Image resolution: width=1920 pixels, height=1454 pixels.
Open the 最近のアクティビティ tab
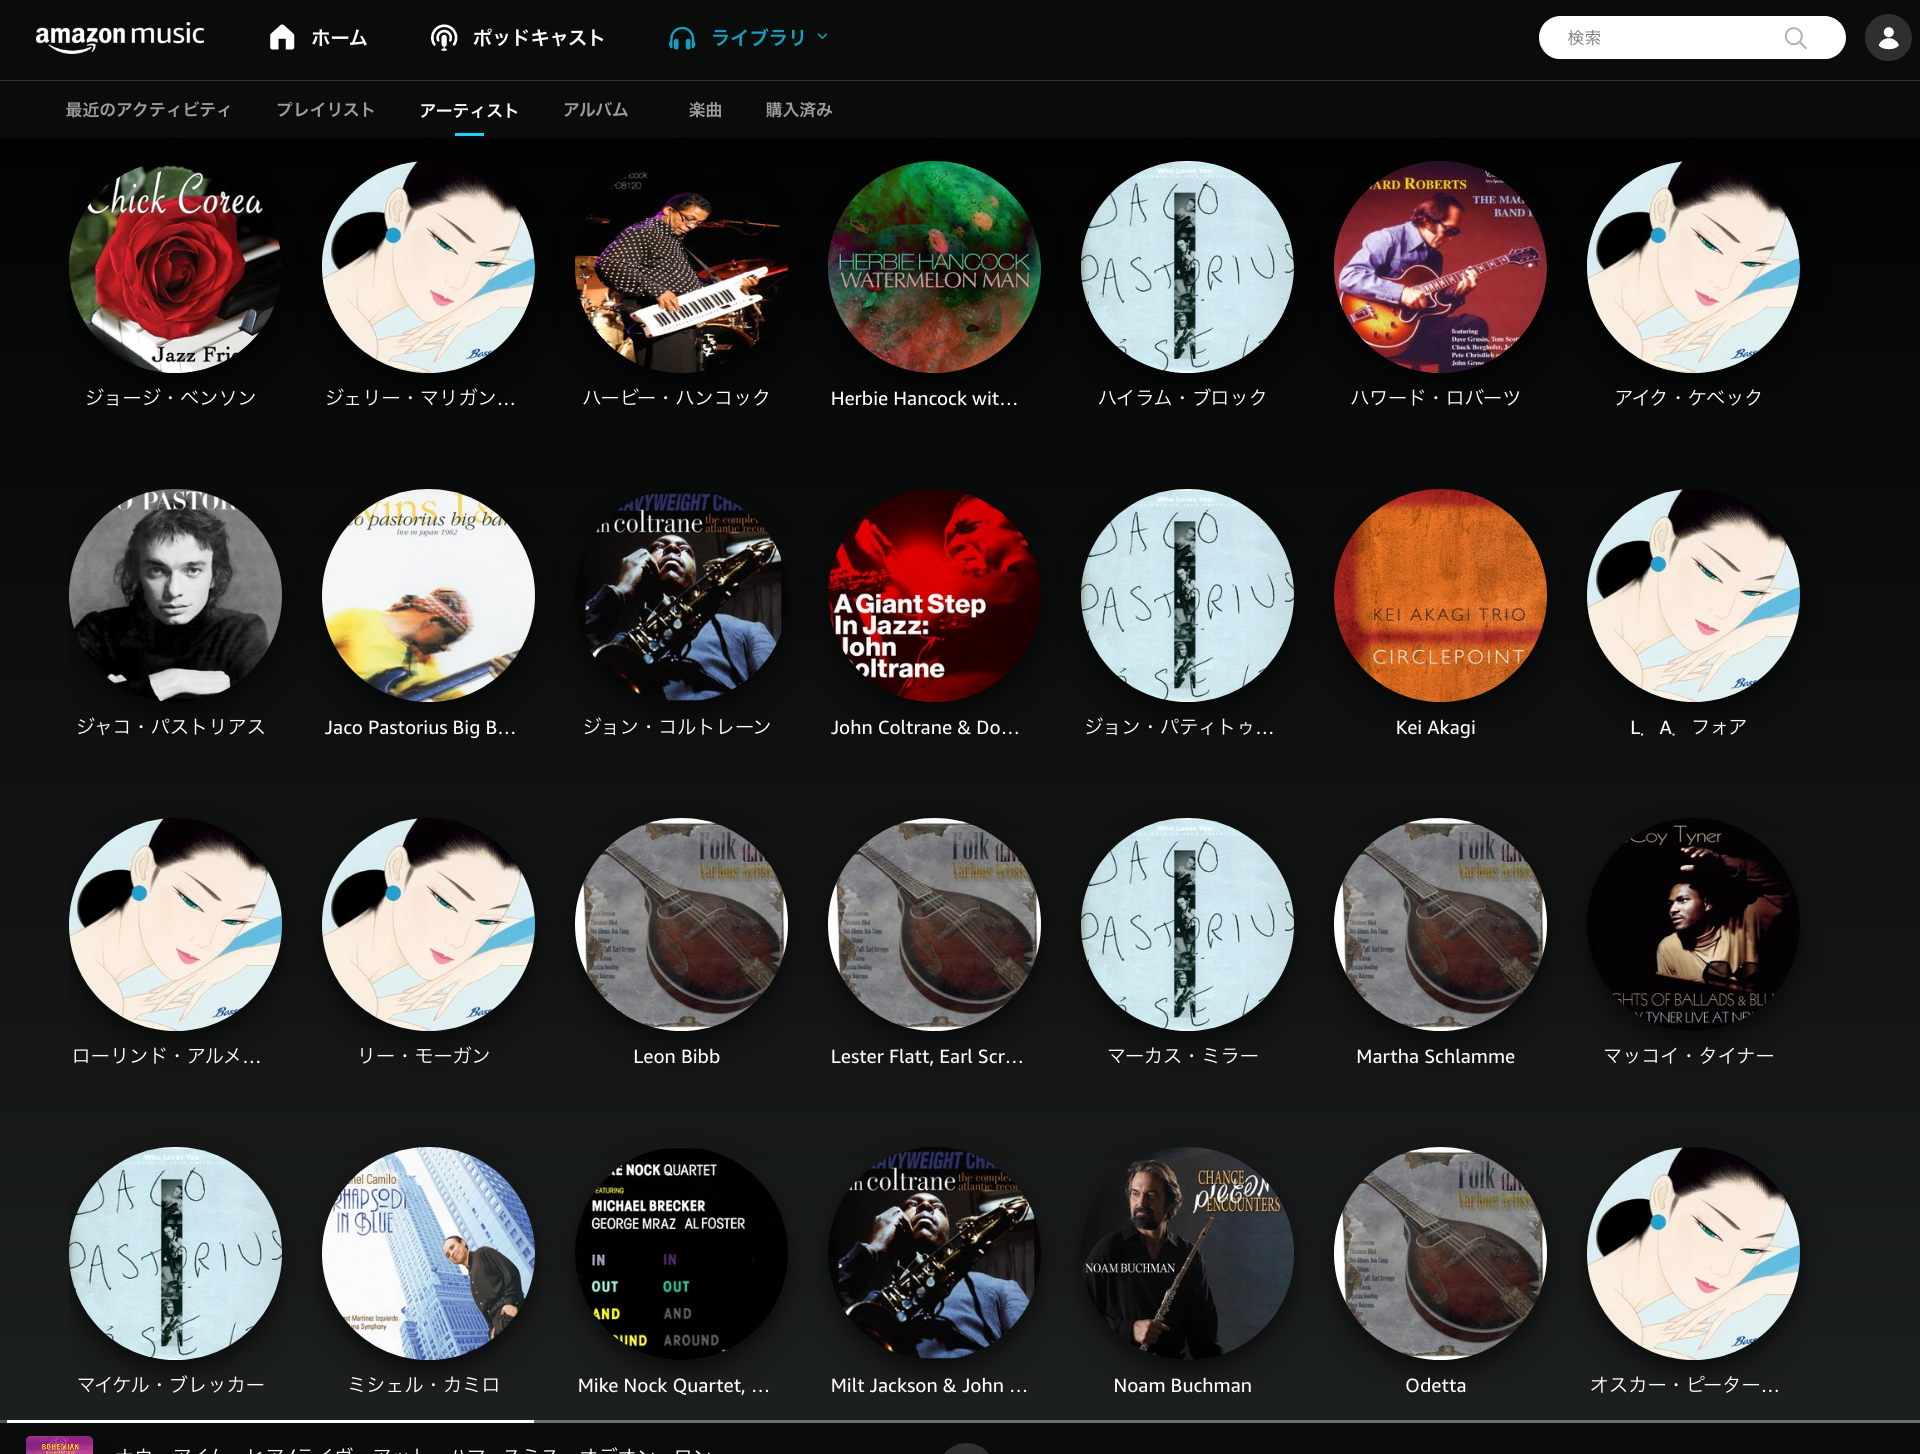click(148, 110)
